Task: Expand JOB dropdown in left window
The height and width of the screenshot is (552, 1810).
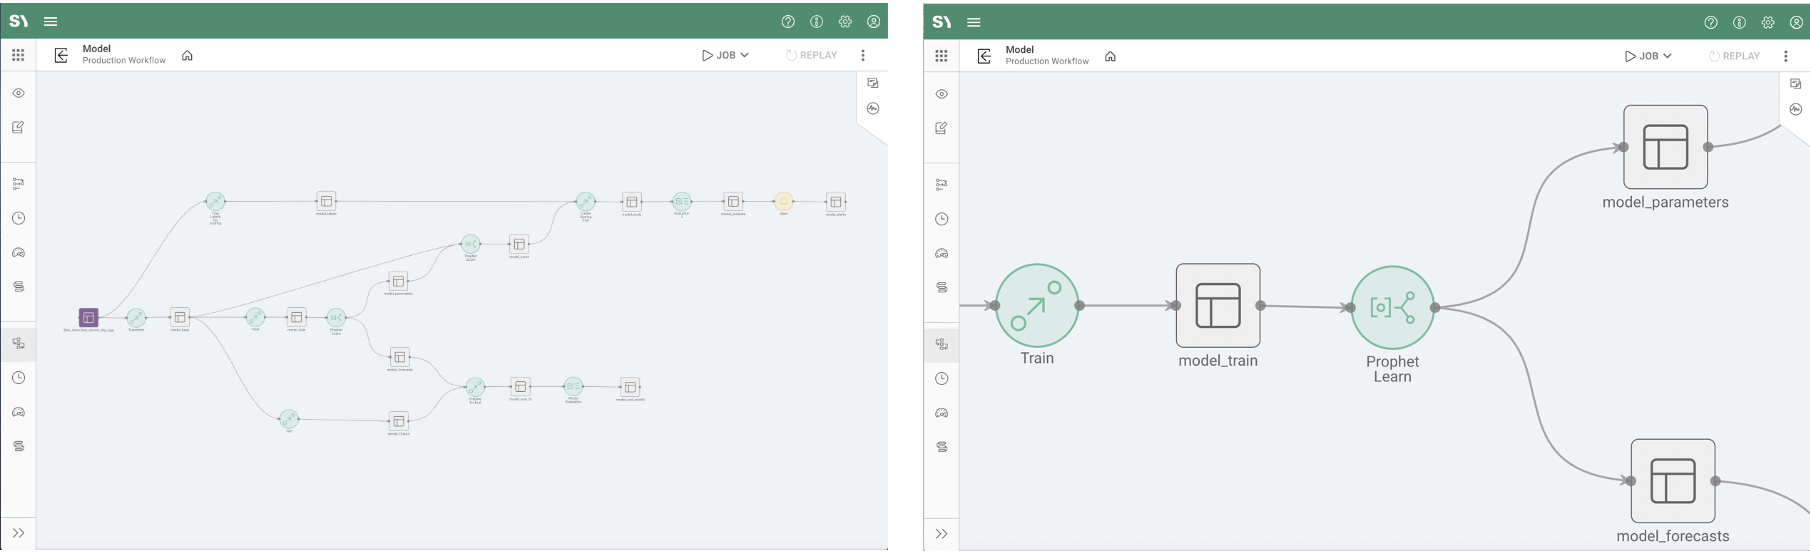Action: point(725,55)
